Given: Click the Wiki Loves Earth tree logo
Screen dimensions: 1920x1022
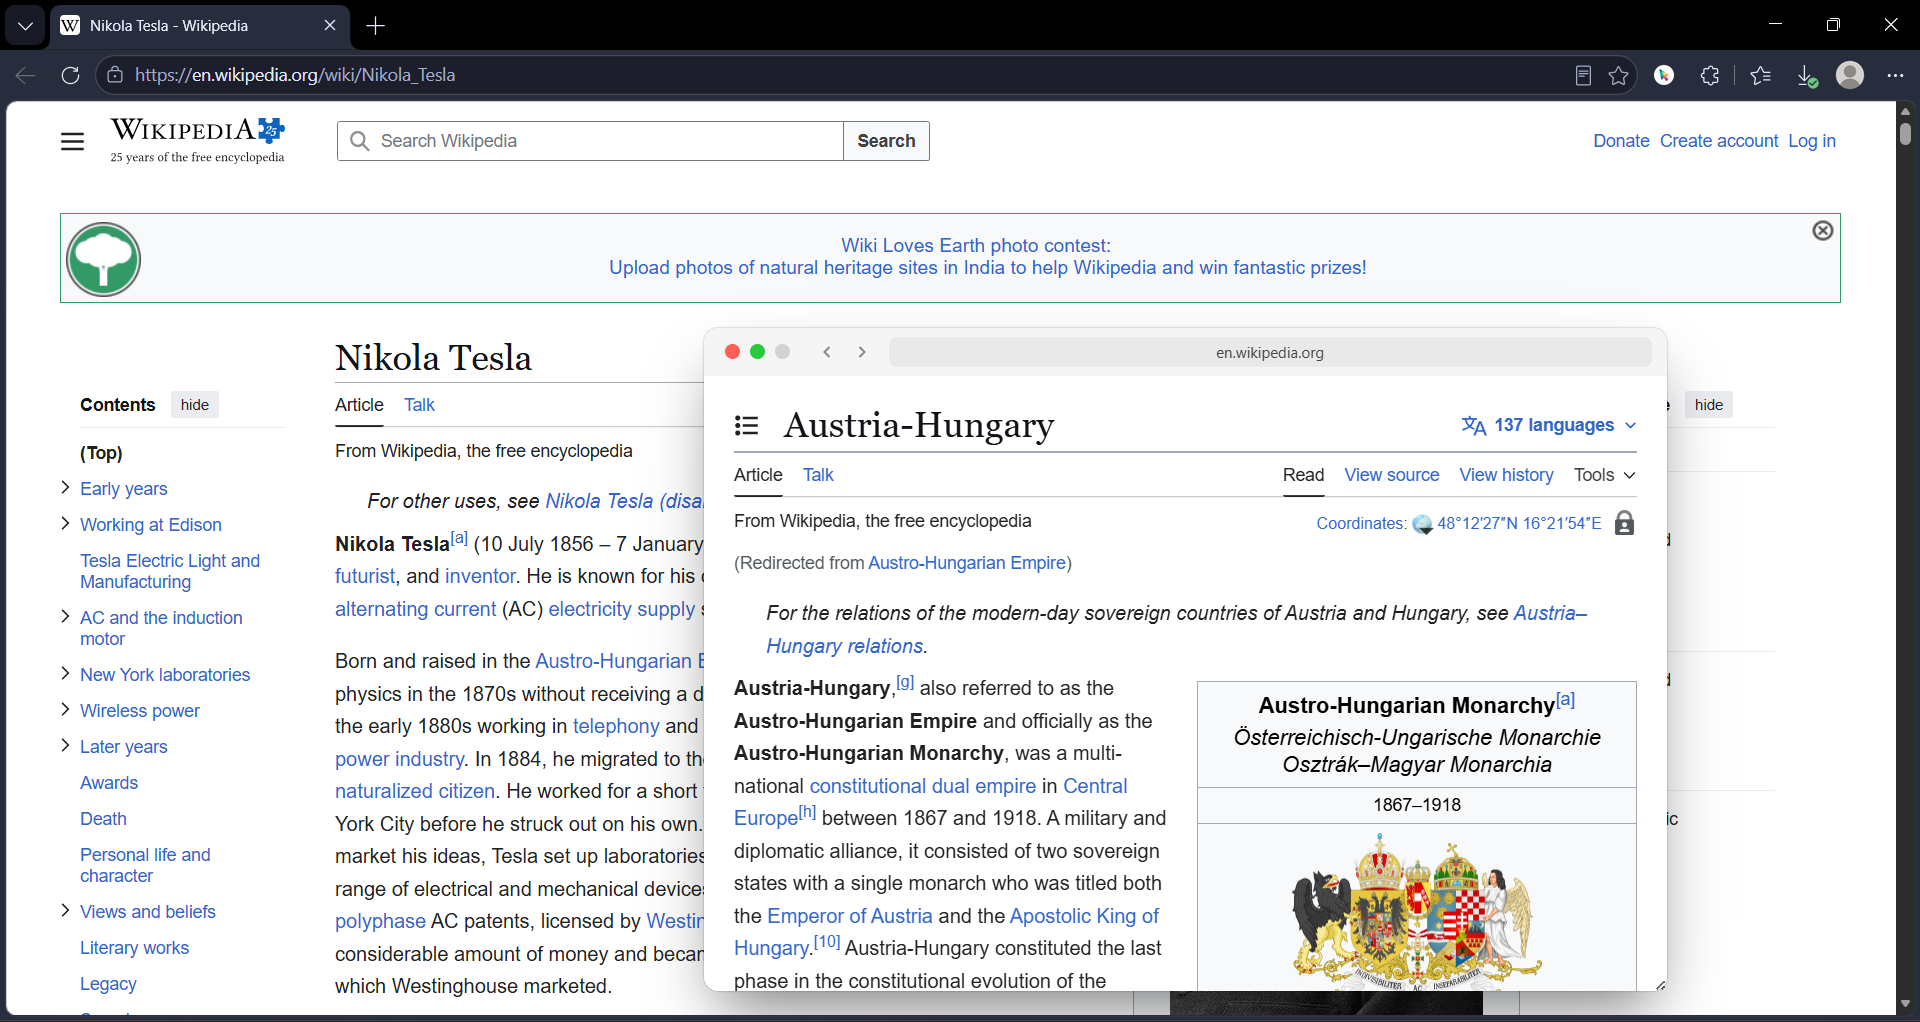Looking at the screenshot, I should point(104,259).
